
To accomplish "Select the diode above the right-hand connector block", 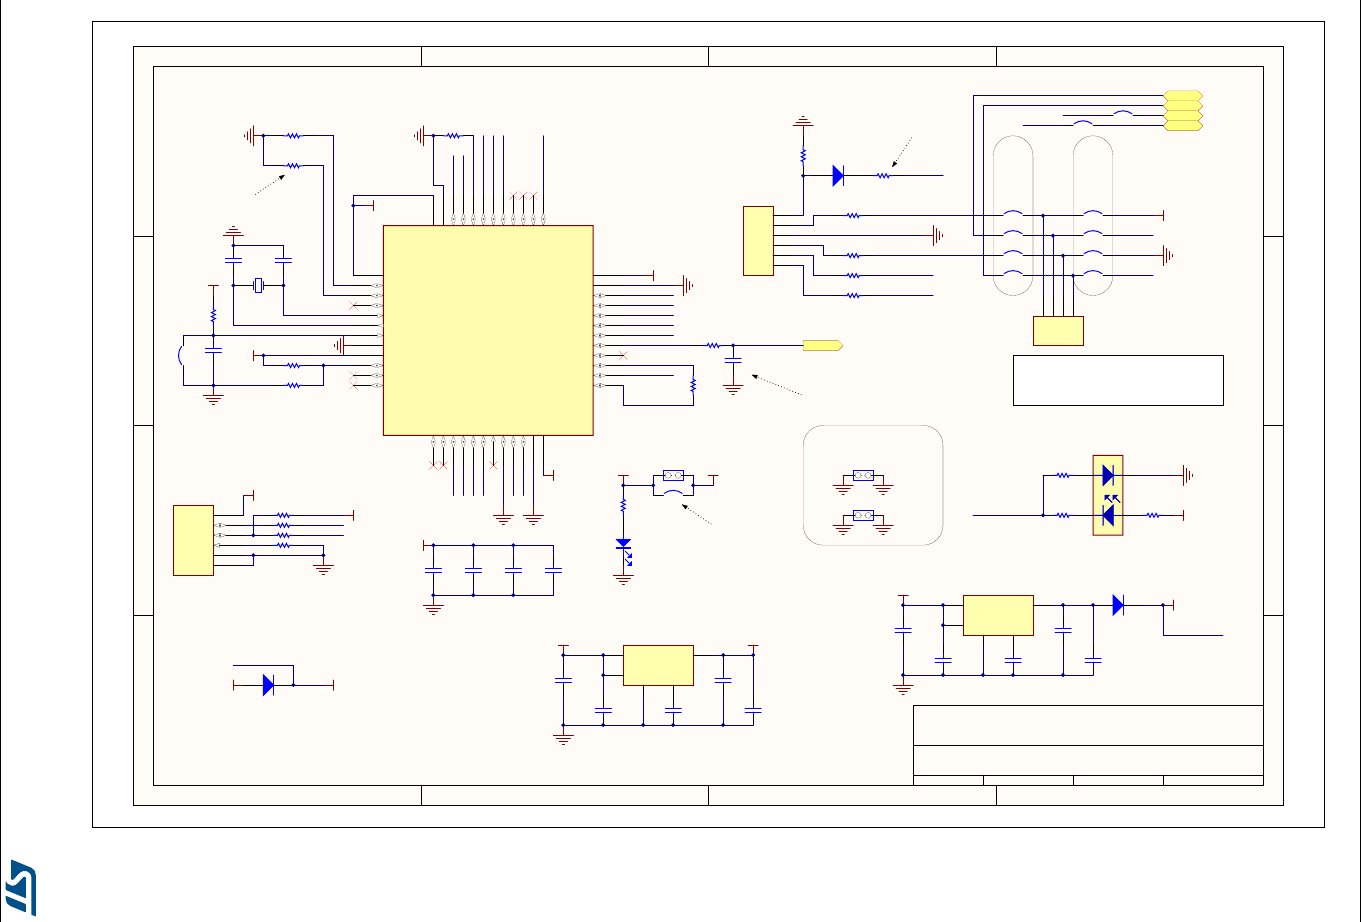I will (x=838, y=176).
